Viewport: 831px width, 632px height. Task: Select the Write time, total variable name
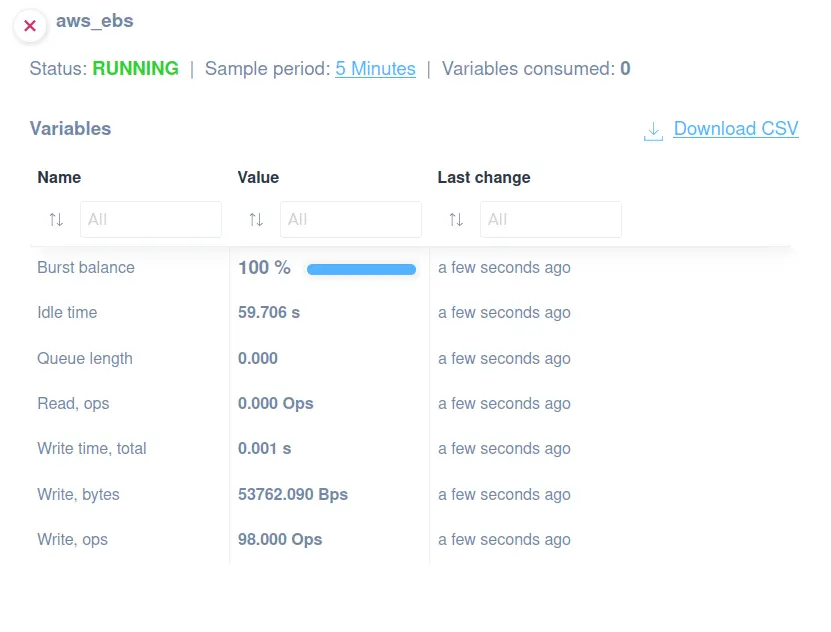pos(92,449)
